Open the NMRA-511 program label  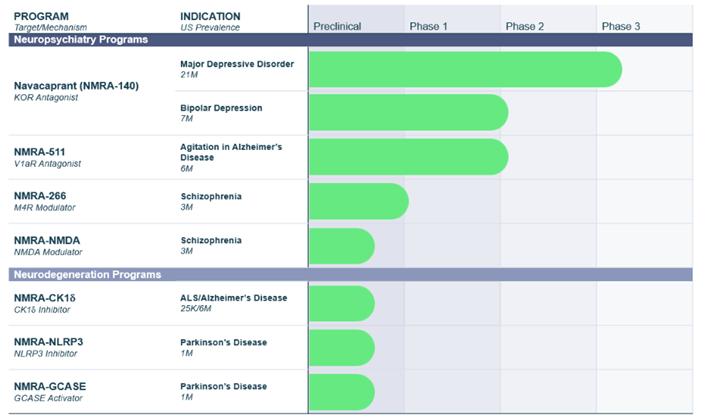point(40,152)
